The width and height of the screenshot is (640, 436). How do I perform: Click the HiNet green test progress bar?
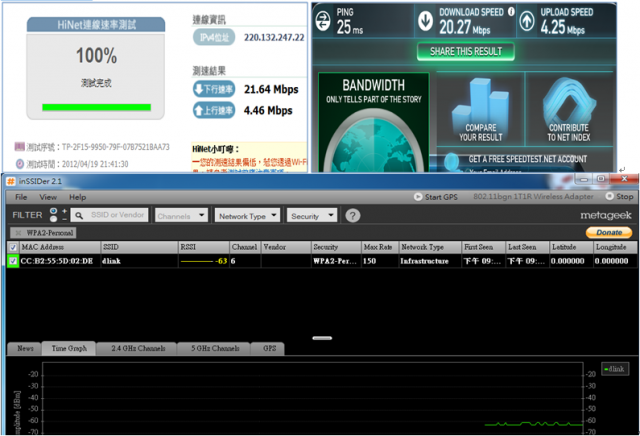coord(96,107)
